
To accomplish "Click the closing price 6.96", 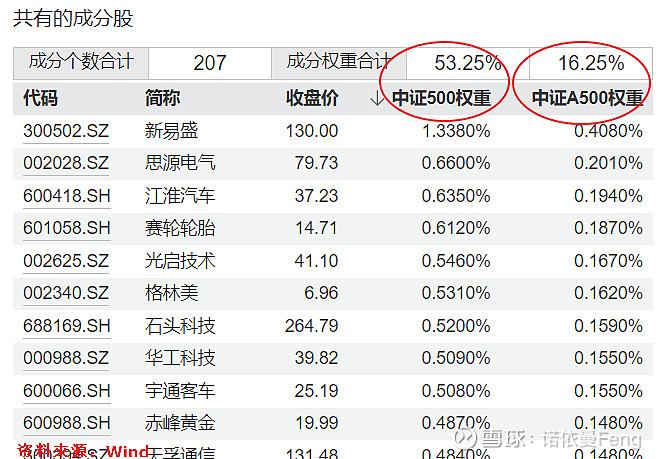I will [321, 293].
